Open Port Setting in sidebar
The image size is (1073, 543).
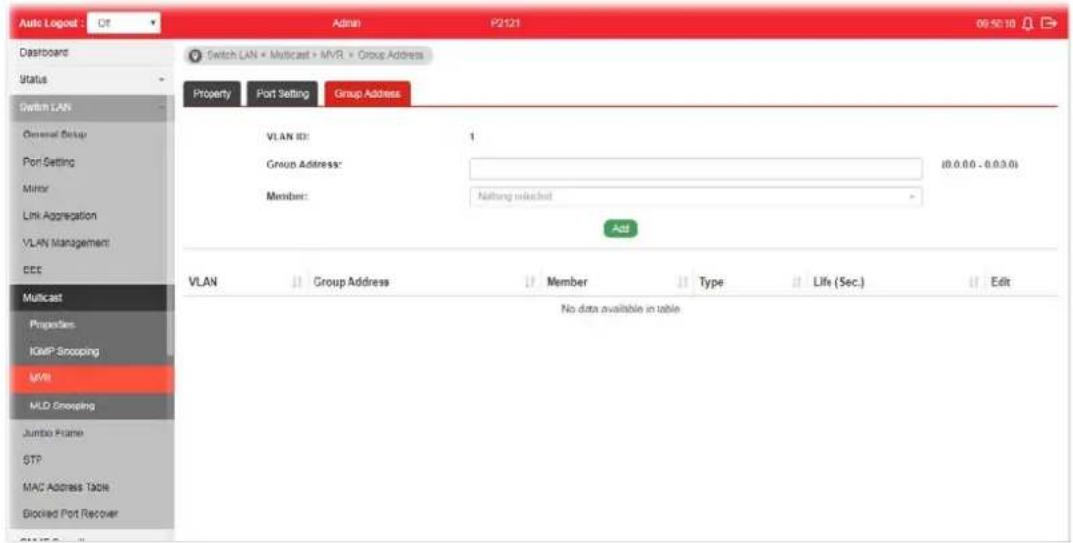(89, 162)
